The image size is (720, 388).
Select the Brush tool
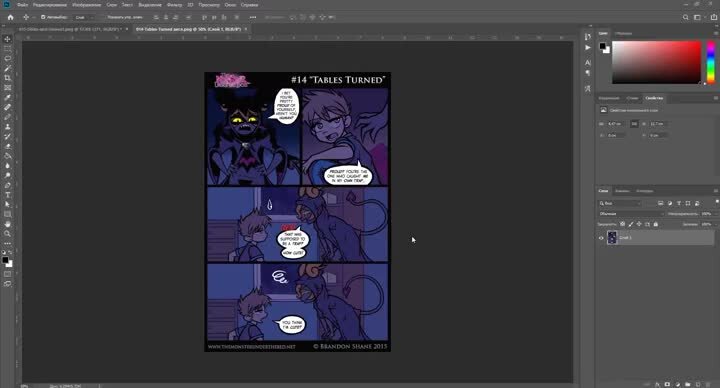tap(7, 117)
